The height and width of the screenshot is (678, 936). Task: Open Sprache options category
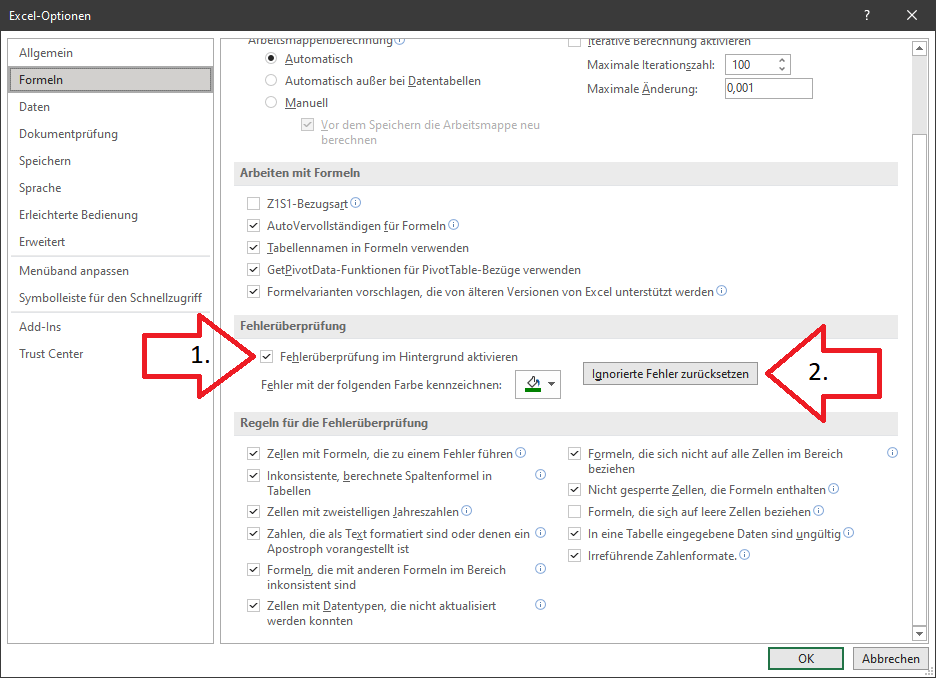point(110,187)
